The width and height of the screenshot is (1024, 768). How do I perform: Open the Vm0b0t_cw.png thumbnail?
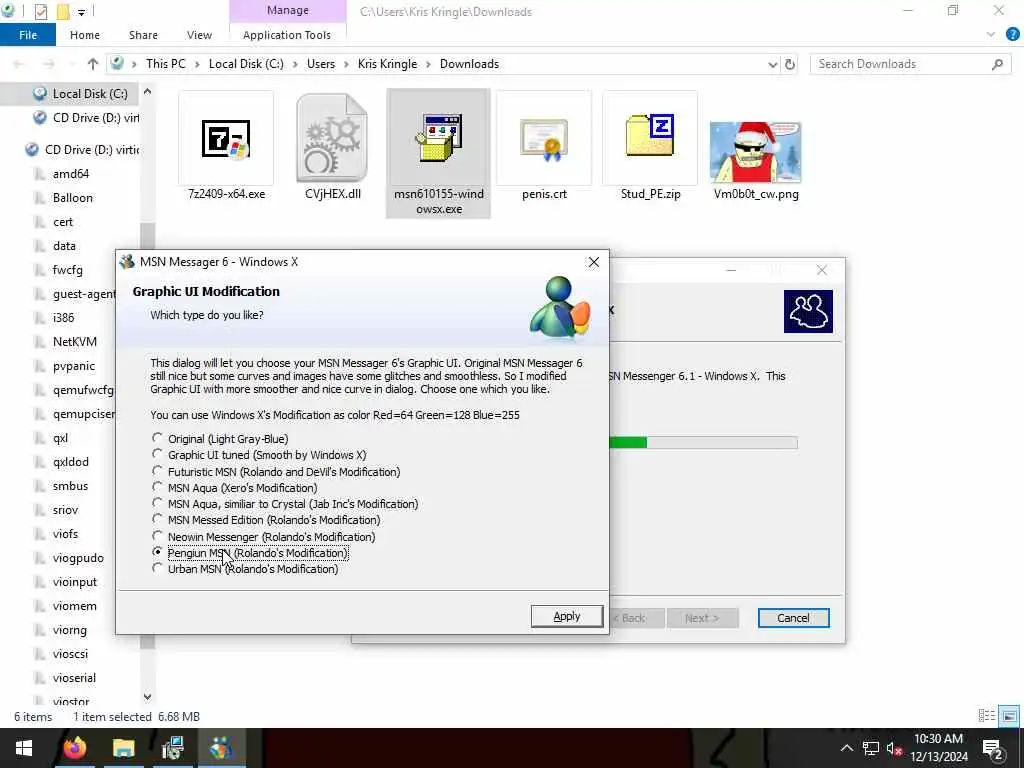point(756,152)
